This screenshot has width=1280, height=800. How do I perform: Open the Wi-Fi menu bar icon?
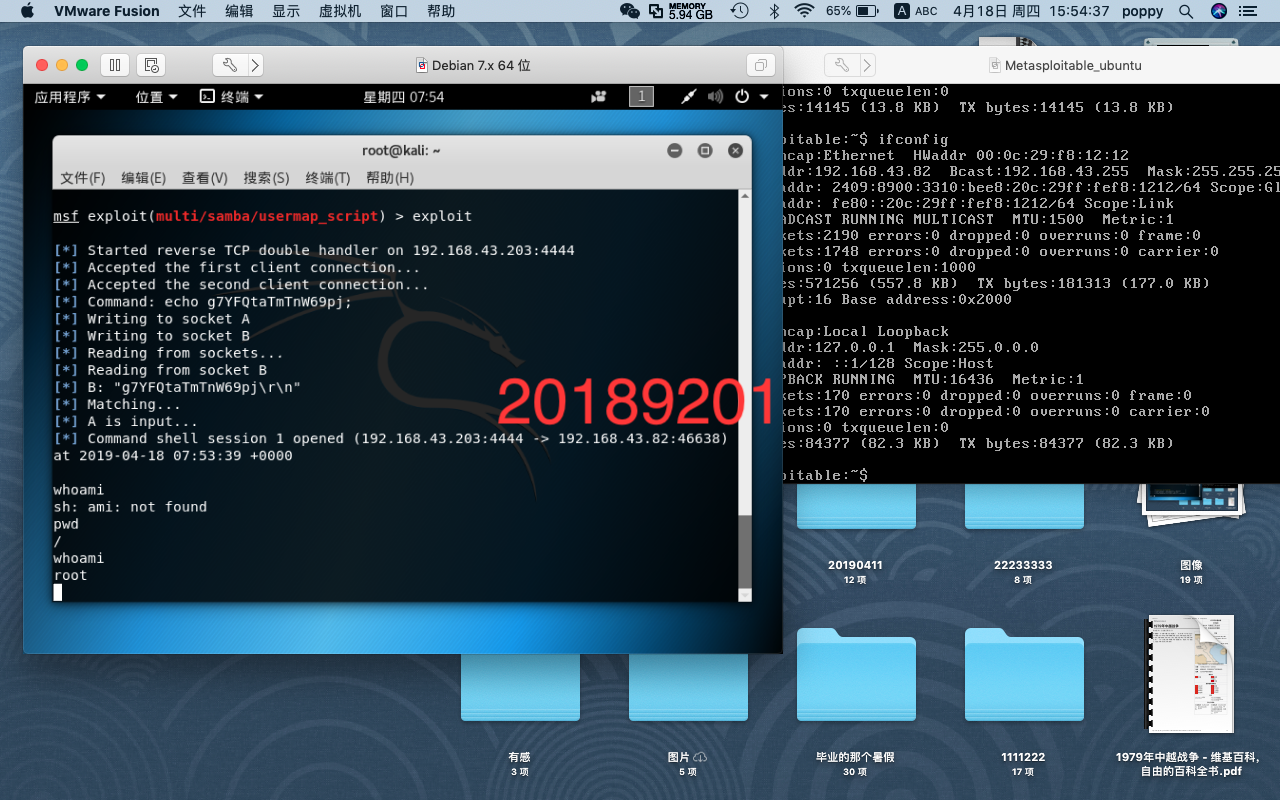tap(805, 11)
